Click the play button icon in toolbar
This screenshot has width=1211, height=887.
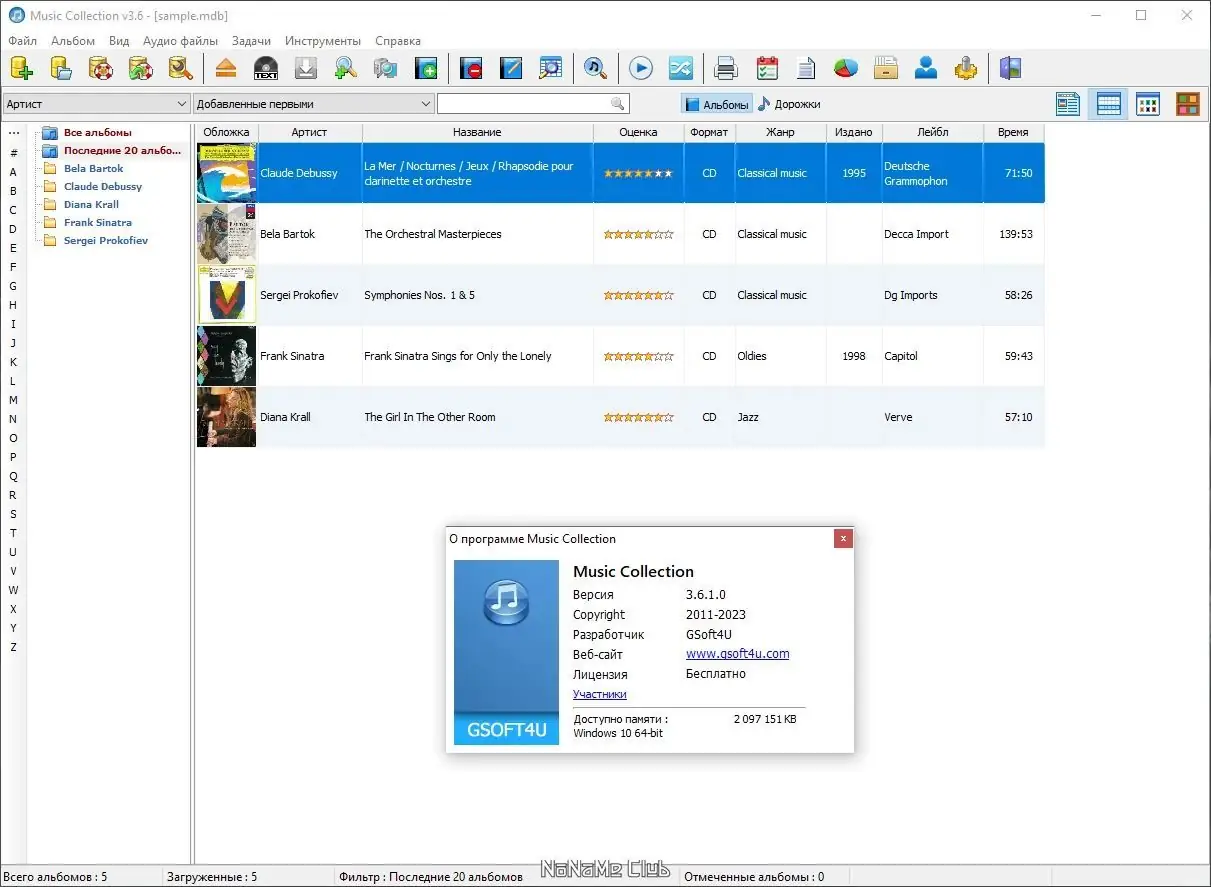coord(641,68)
